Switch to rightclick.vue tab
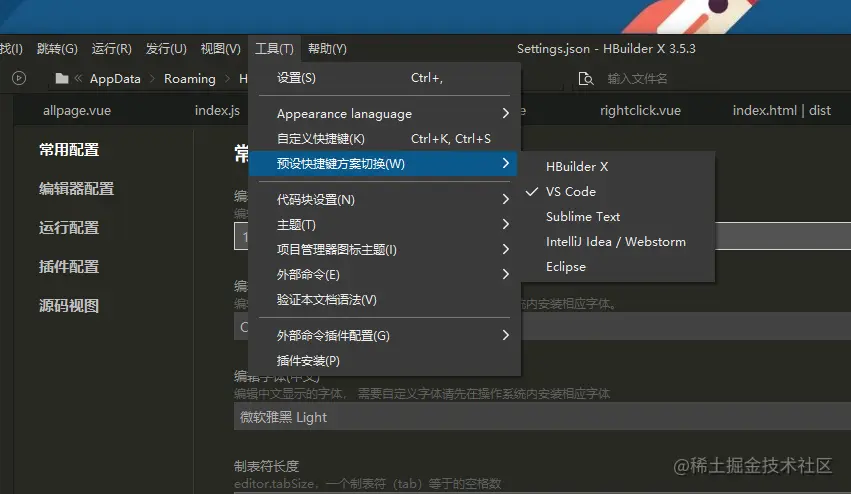This screenshot has width=851, height=494. [640, 110]
